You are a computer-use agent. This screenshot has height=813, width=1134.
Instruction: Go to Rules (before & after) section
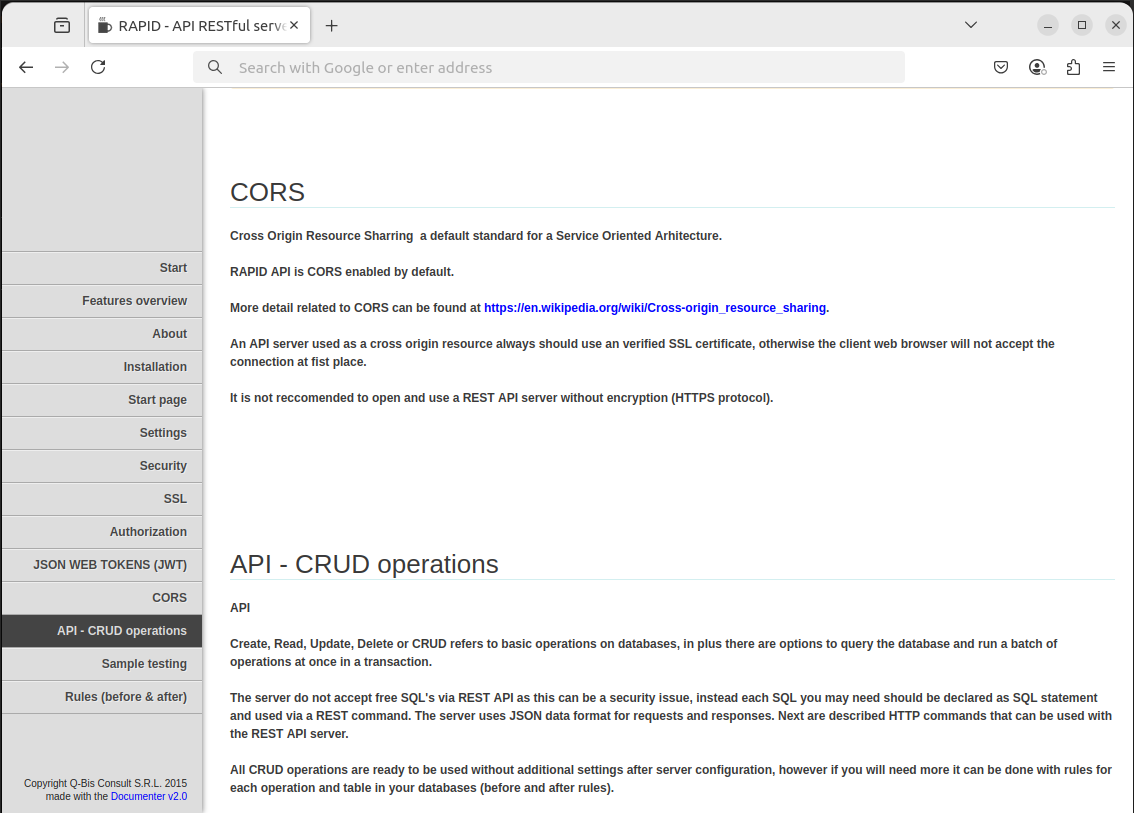coord(102,697)
